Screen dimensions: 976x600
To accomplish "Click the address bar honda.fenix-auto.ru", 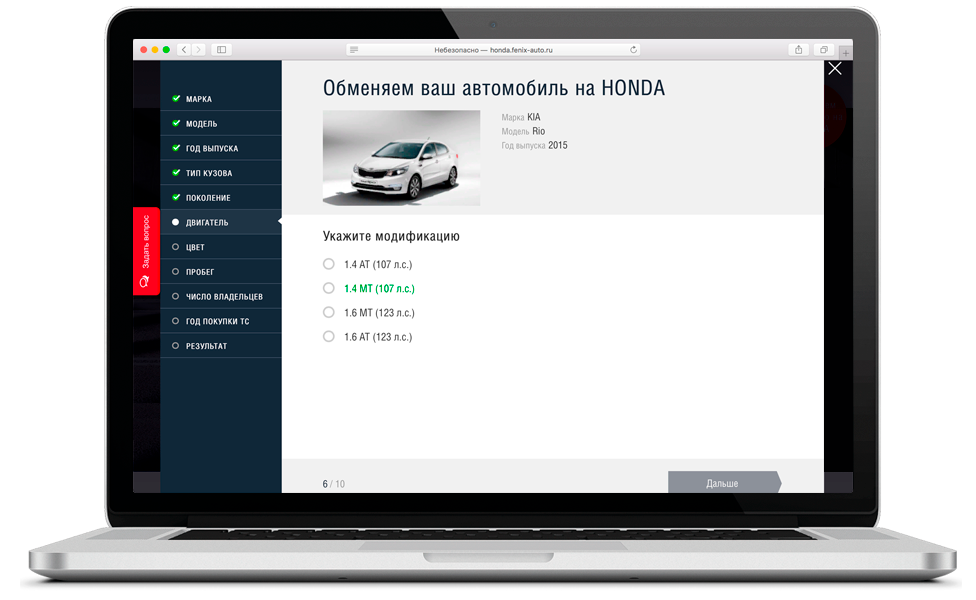I will (x=493, y=50).
